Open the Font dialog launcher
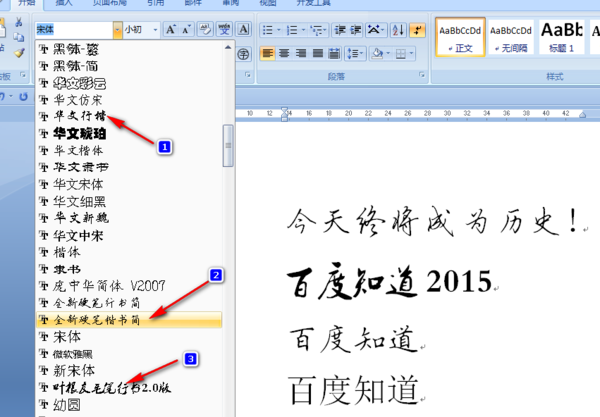 point(248,75)
